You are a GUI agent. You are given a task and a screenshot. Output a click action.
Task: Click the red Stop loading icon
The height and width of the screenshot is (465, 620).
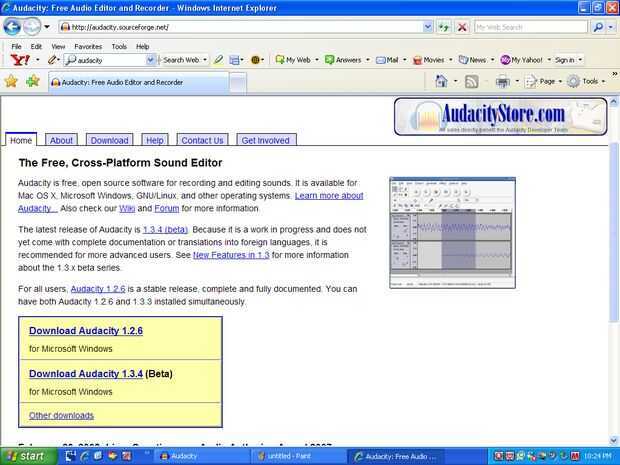[x=461, y=27]
